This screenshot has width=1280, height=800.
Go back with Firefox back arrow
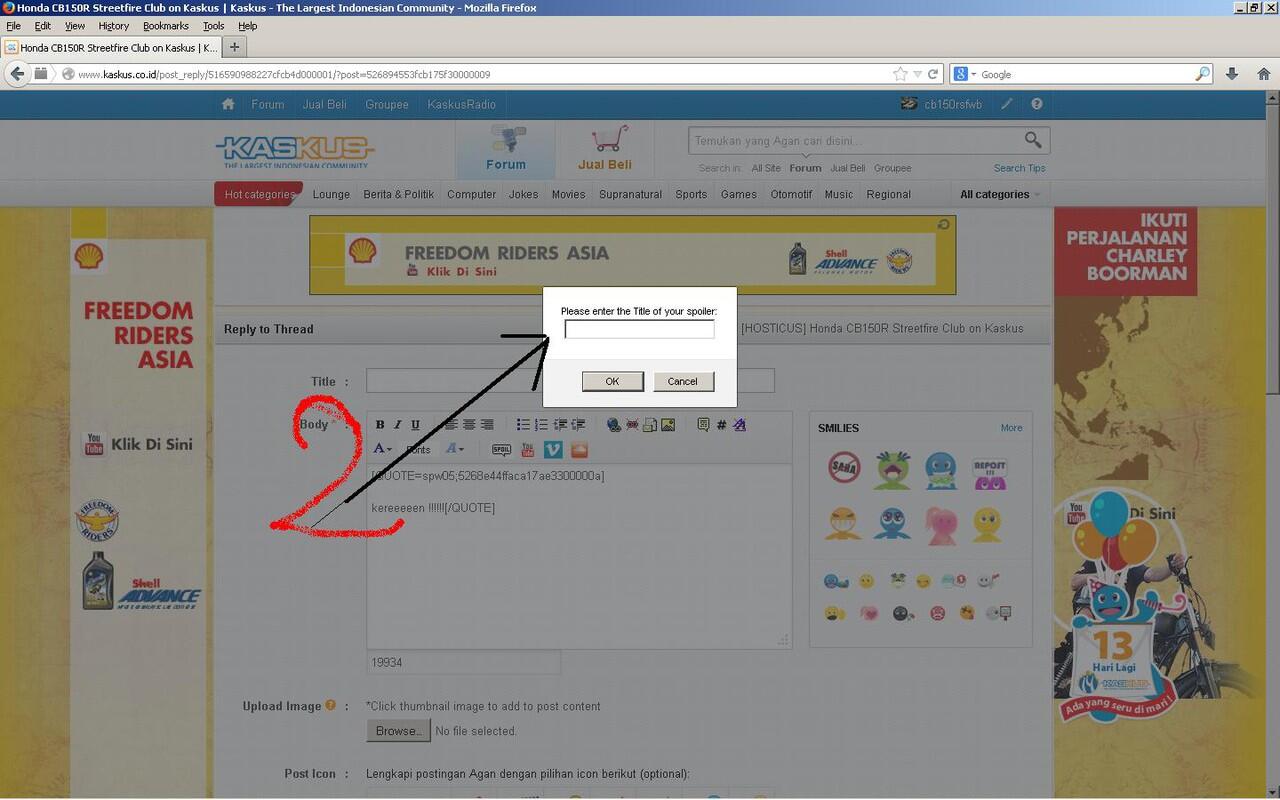point(17,74)
